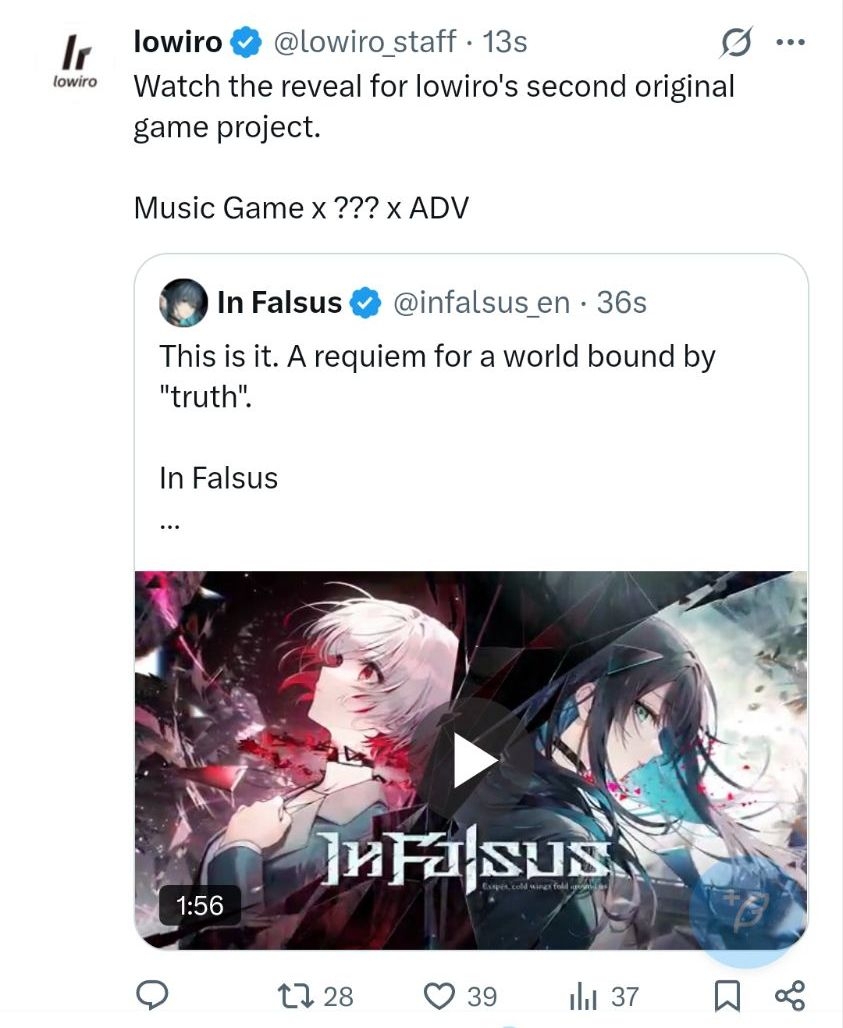Like the post with heart icon

pos(439,996)
